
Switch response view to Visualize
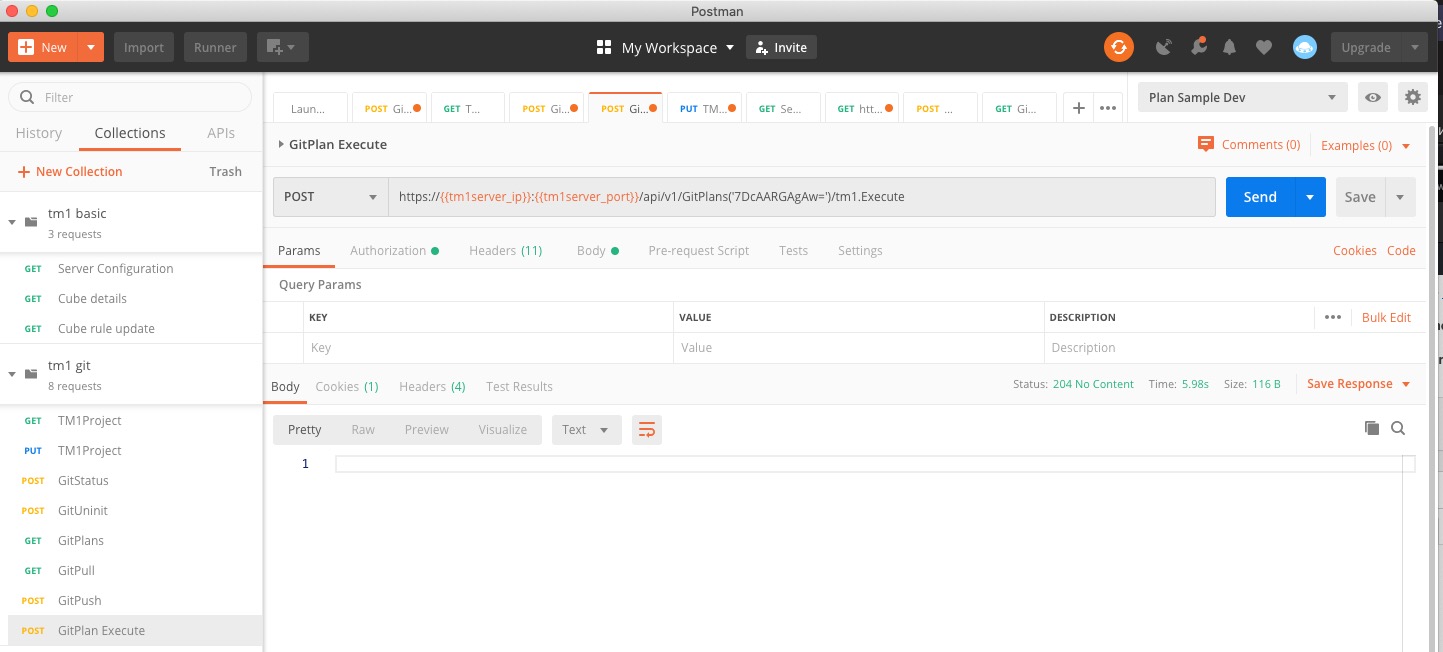click(503, 430)
